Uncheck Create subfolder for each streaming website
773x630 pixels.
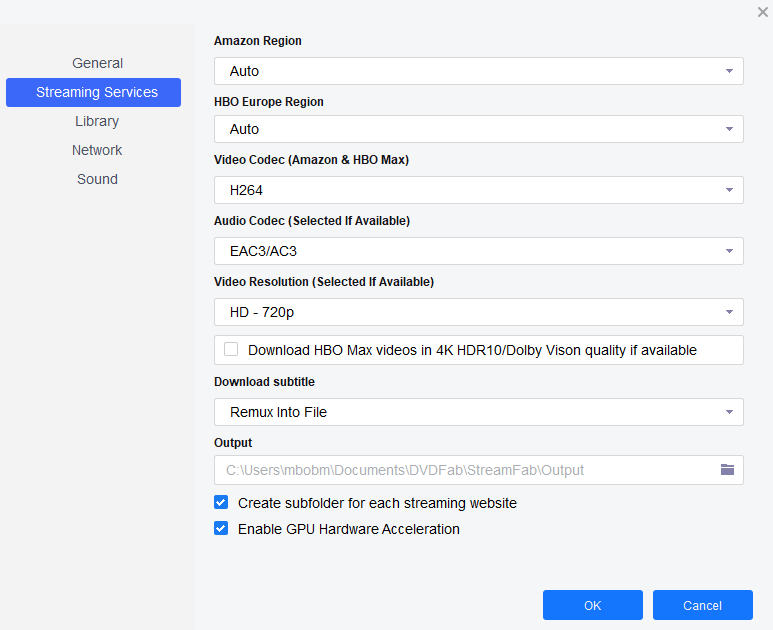coord(221,503)
